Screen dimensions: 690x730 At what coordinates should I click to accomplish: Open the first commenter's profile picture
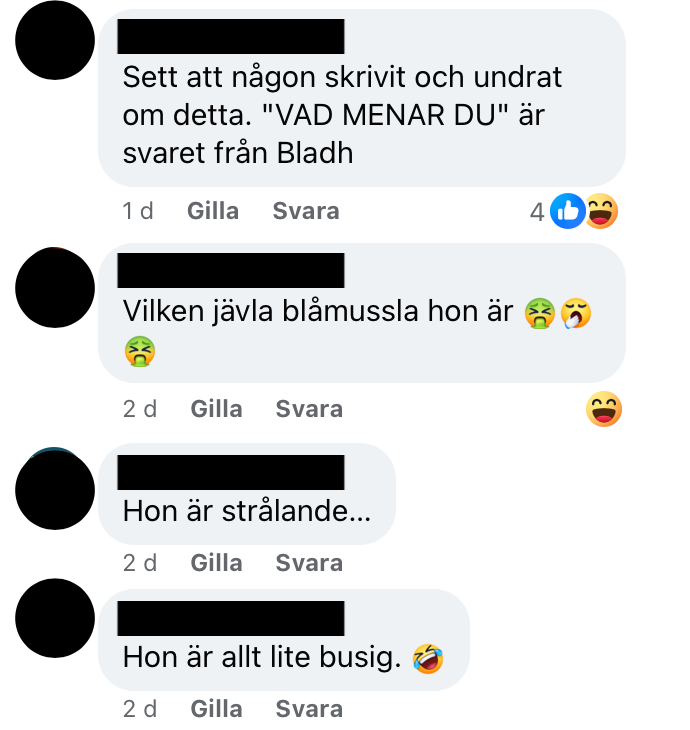click(55, 40)
